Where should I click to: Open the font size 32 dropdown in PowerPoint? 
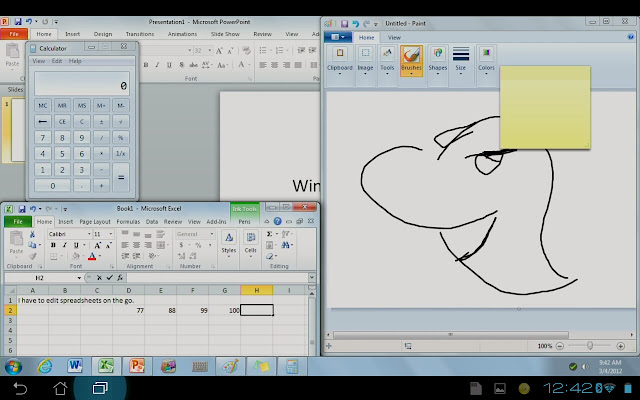(x=209, y=51)
